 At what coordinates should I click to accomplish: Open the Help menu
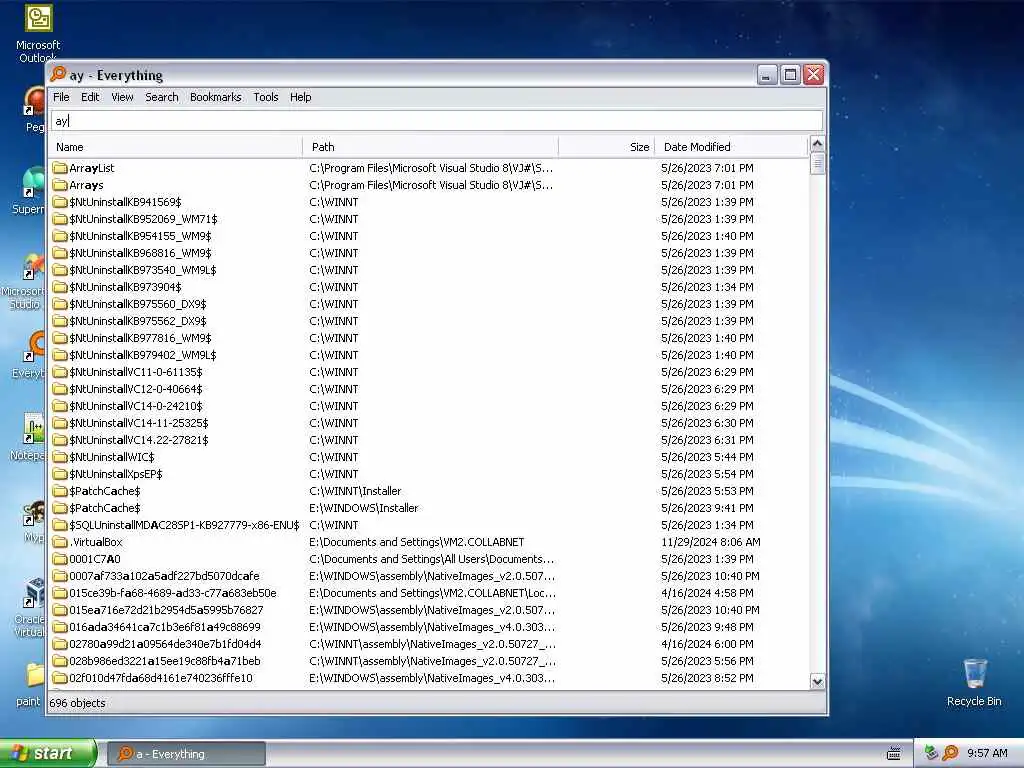pyautogui.click(x=300, y=97)
